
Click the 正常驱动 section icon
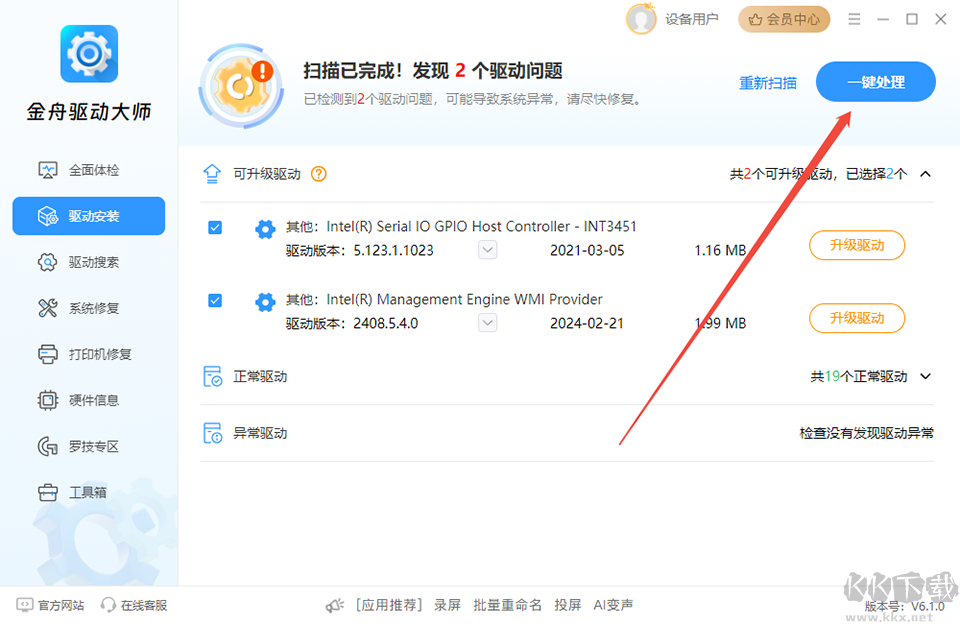[212, 376]
